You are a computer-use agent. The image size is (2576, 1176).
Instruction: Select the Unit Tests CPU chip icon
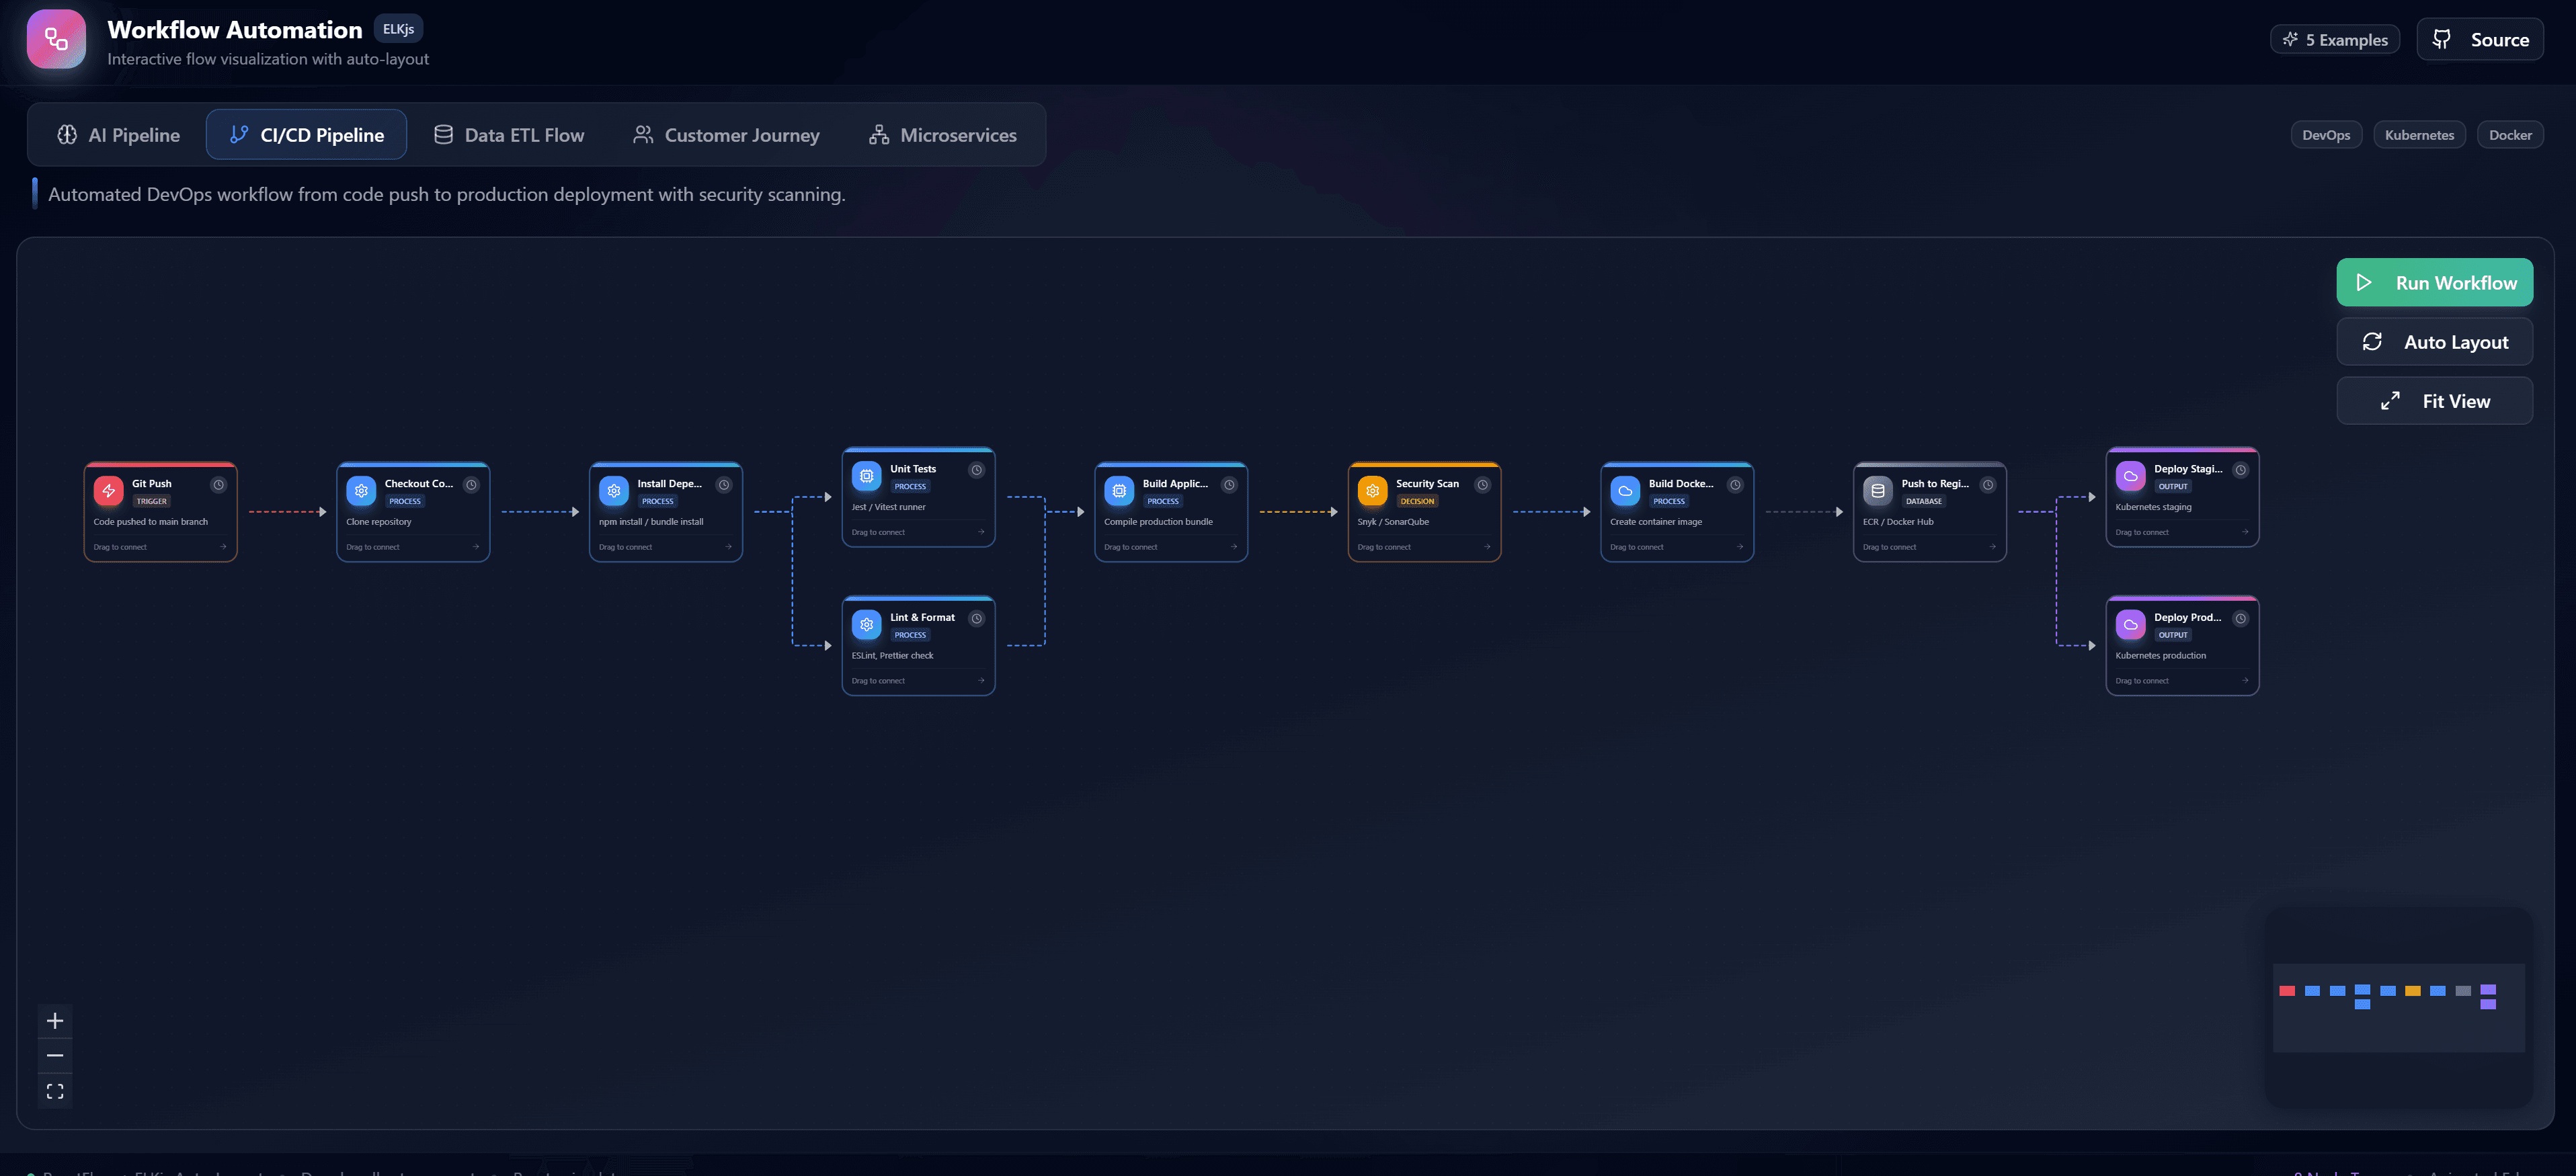tap(866, 475)
